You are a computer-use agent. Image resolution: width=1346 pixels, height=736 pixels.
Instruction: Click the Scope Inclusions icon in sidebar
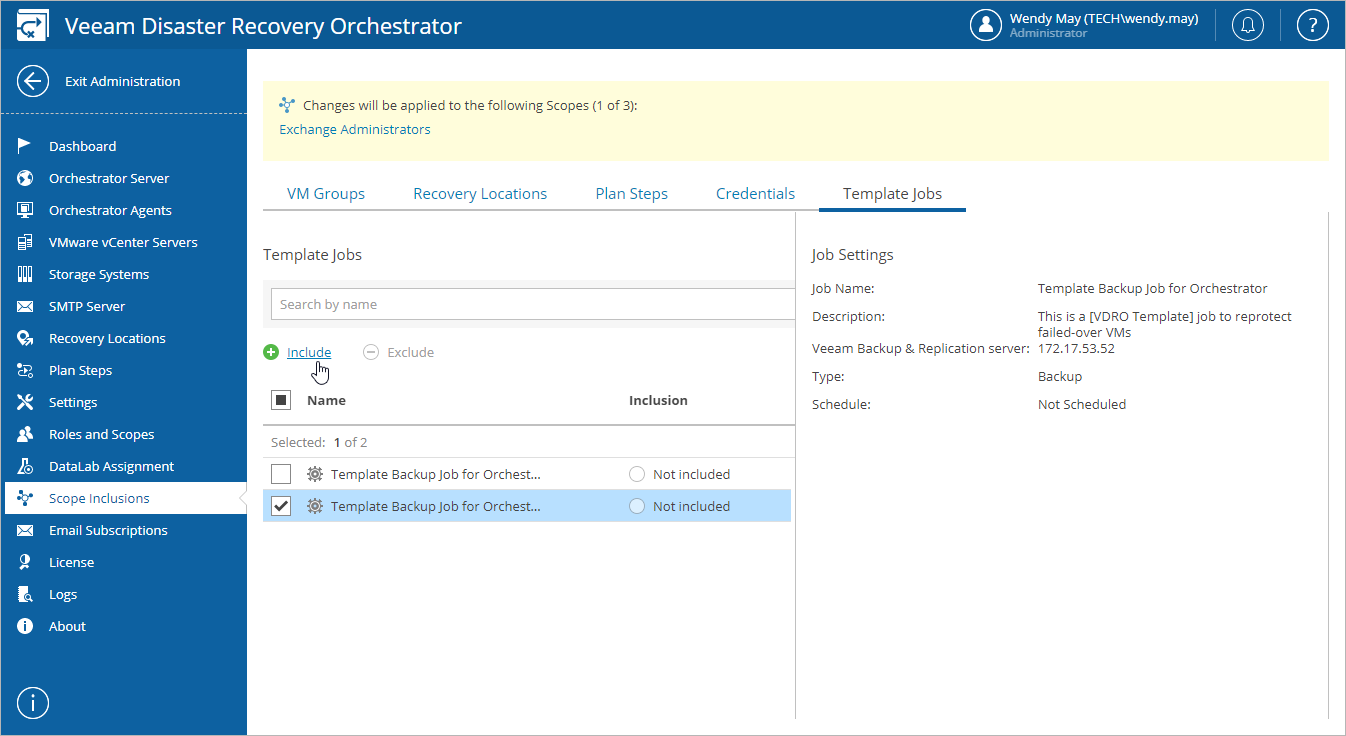tap(26, 498)
